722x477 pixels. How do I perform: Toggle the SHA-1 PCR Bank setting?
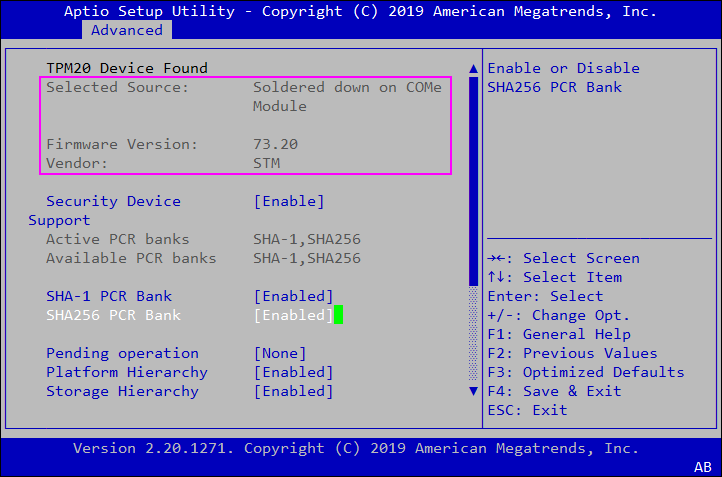pyautogui.click(x=293, y=297)
